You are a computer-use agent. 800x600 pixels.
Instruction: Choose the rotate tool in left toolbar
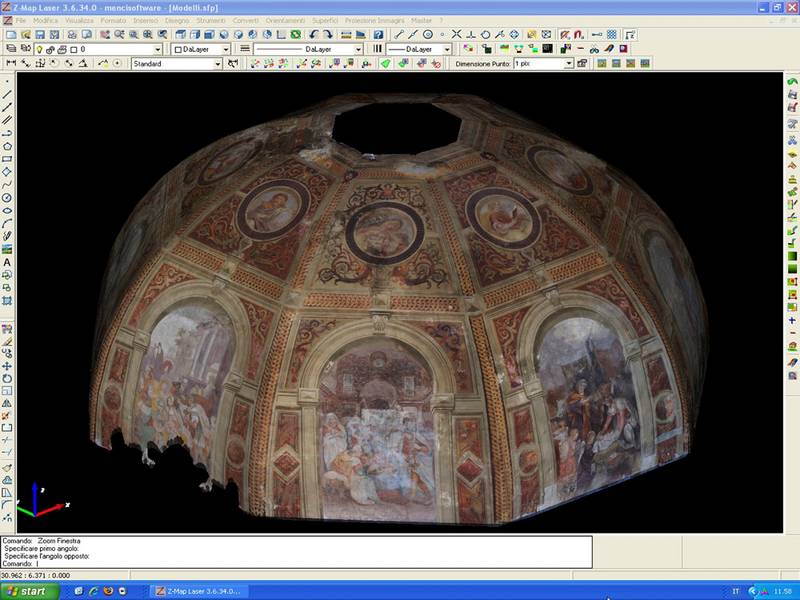coord(7,379)
